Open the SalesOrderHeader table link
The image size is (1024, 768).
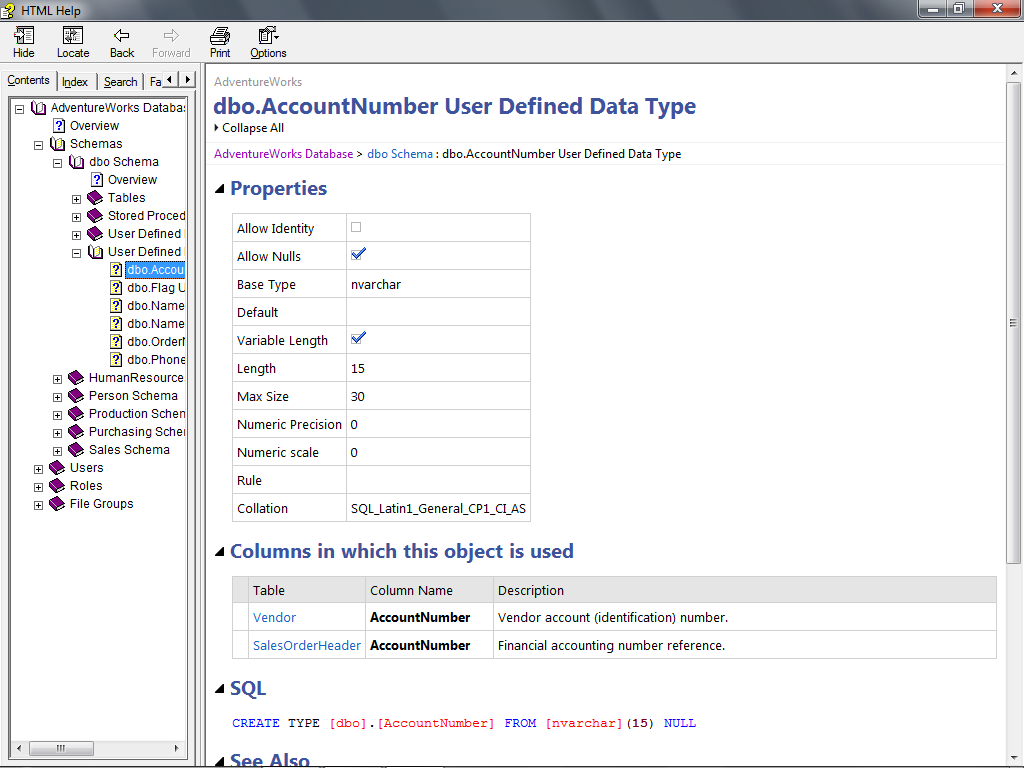[306, 645]
